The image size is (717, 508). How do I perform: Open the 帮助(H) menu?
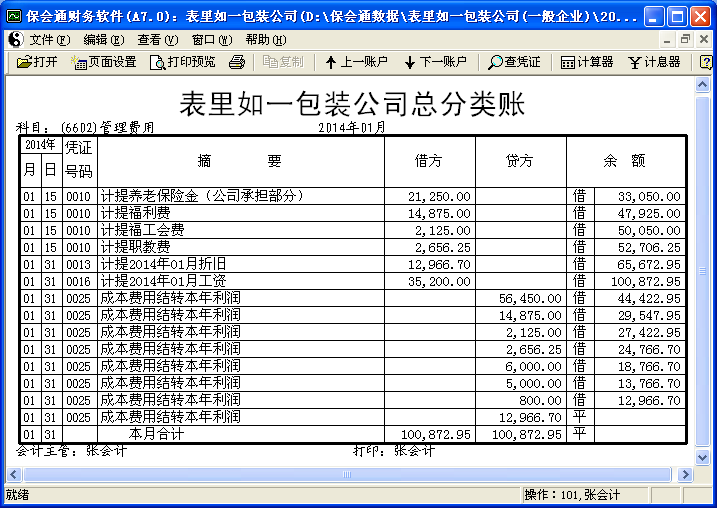click(x=266, y=40)
